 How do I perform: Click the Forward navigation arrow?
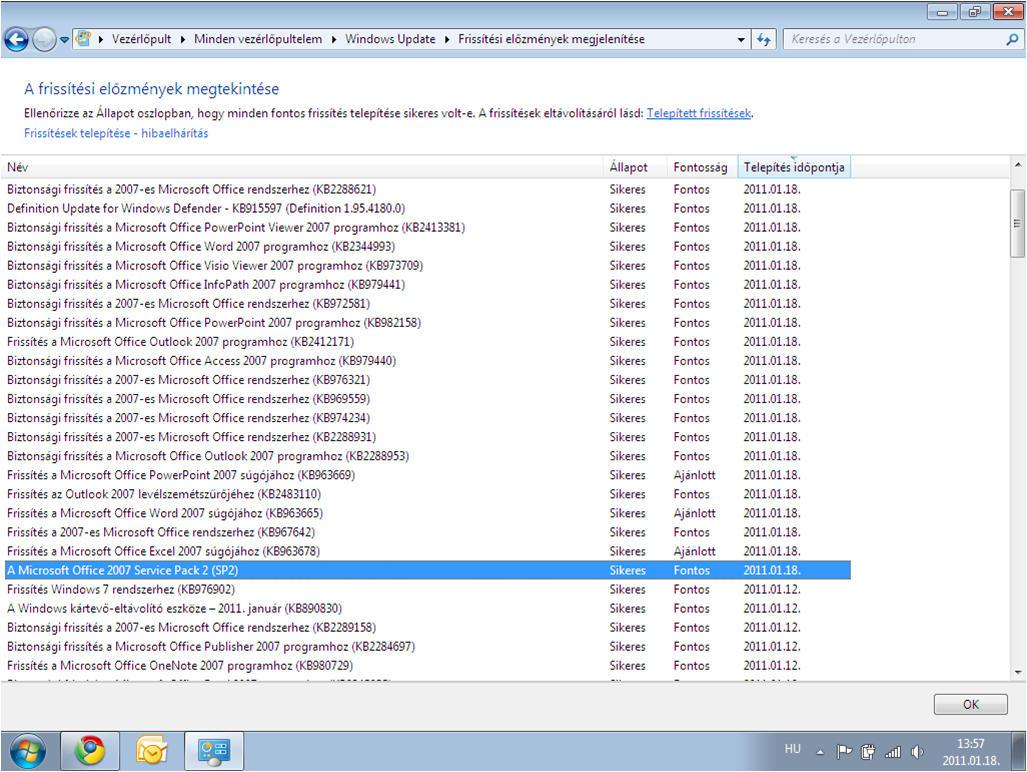(44, 40)
